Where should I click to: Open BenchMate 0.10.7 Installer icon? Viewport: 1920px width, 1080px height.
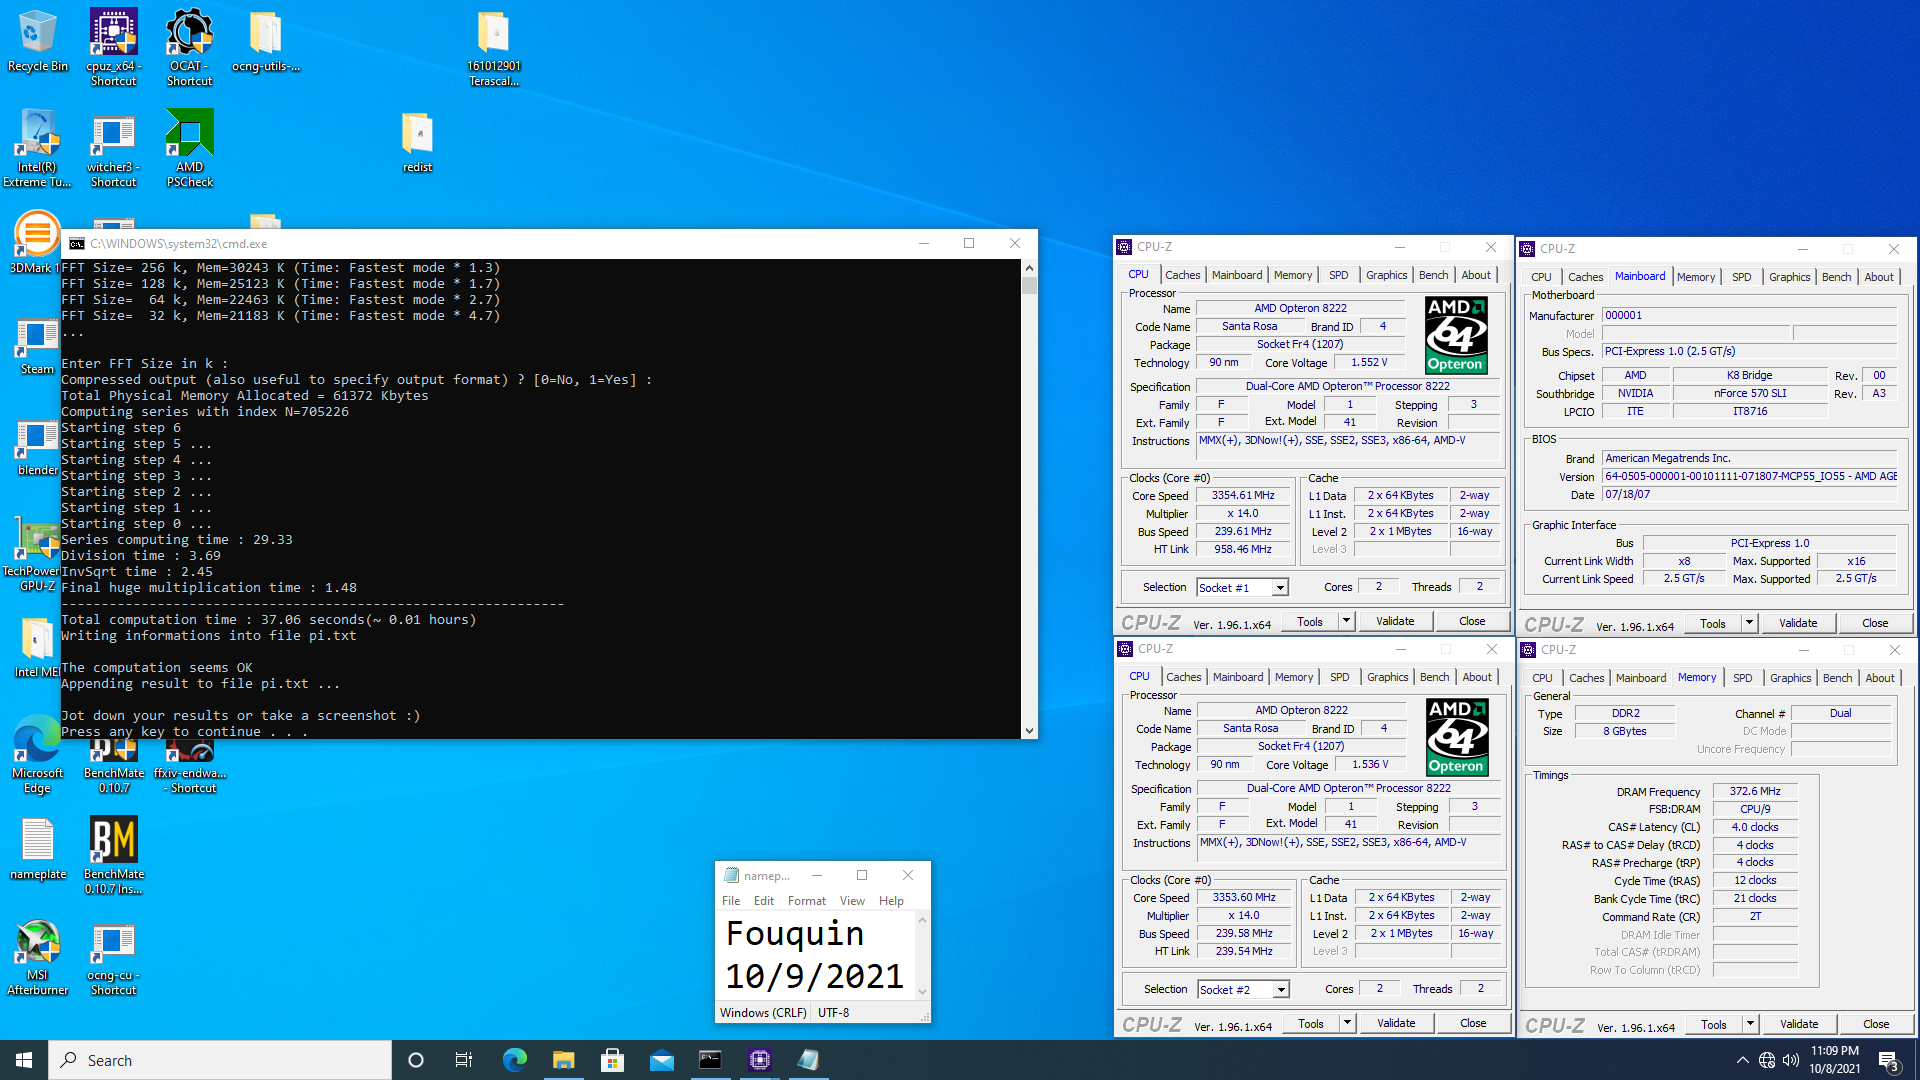[x=113, y=855]
